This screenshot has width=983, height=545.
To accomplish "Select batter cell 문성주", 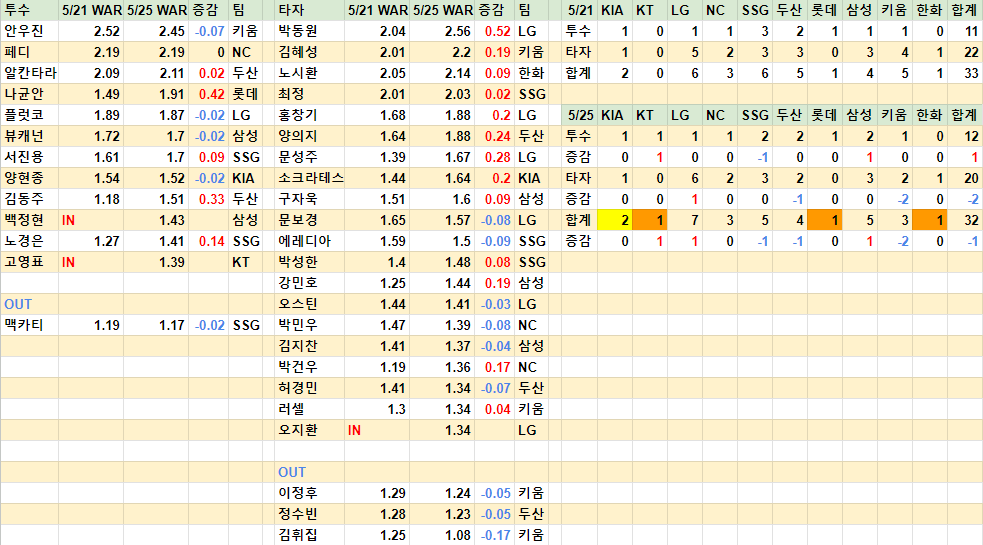I will click(310, 157).
